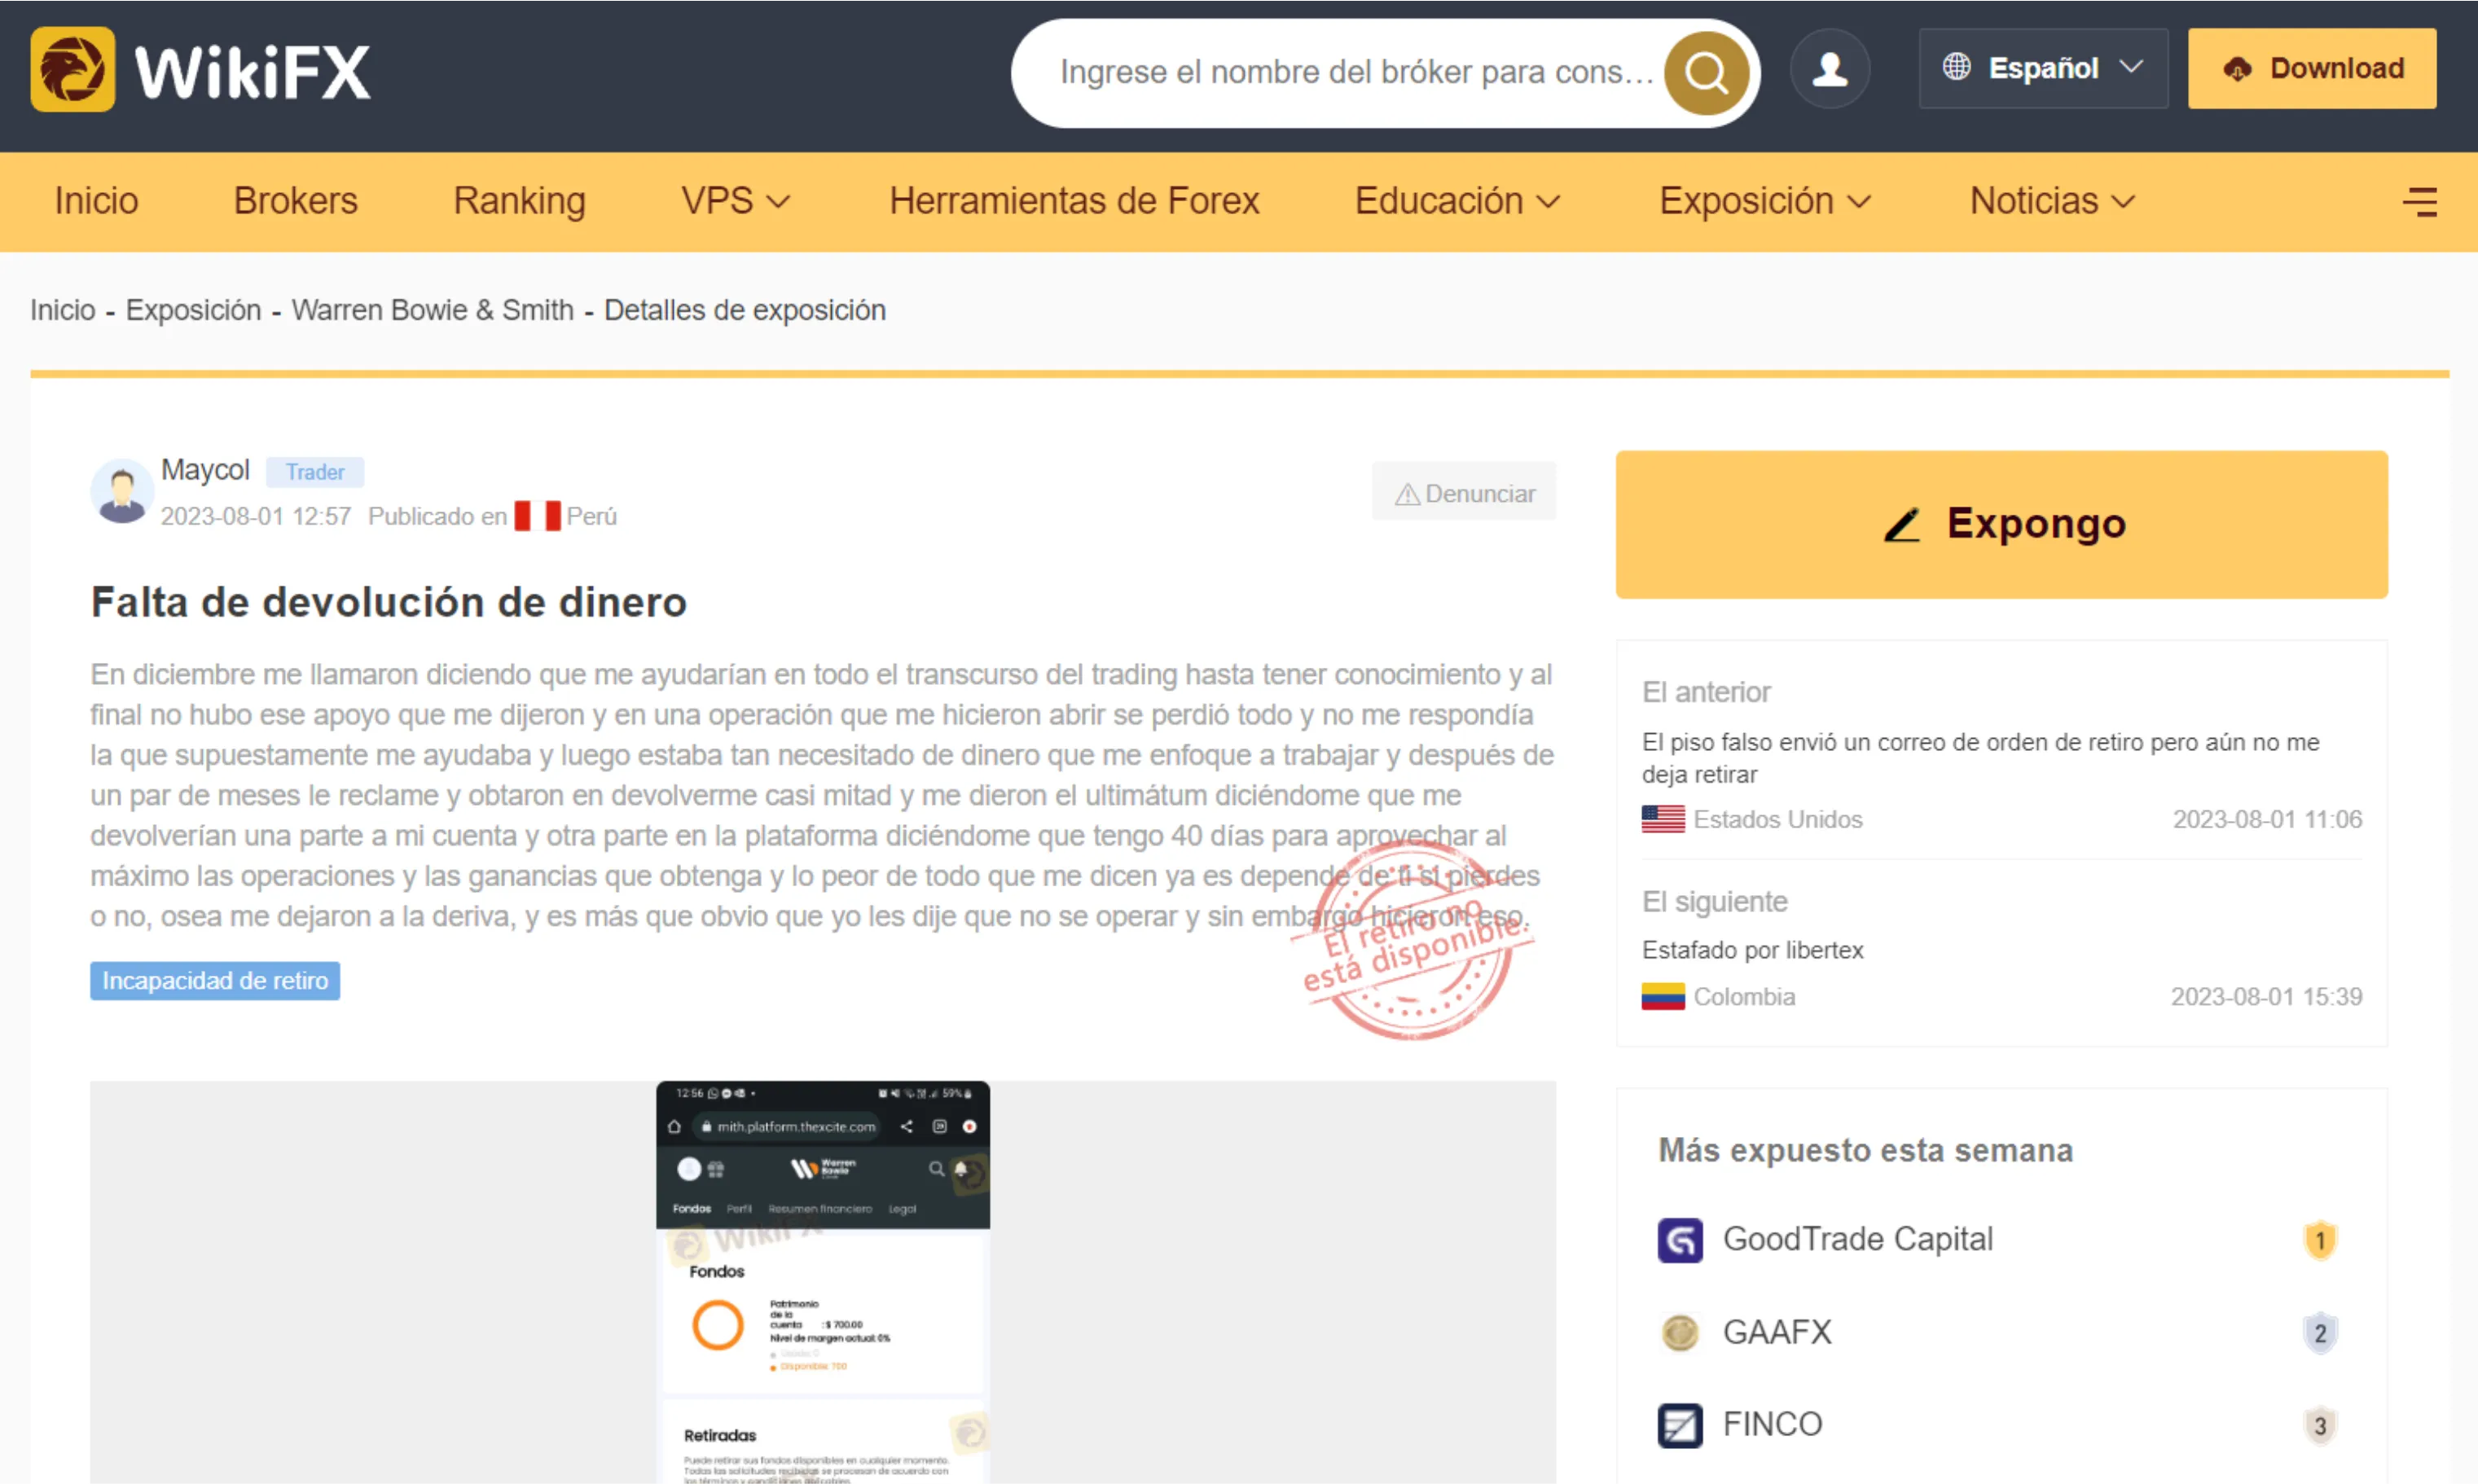Click the breadcrumb text Detalles de exposición
This screenshot has width=2478, height=1484.
[x=744, y=310]
